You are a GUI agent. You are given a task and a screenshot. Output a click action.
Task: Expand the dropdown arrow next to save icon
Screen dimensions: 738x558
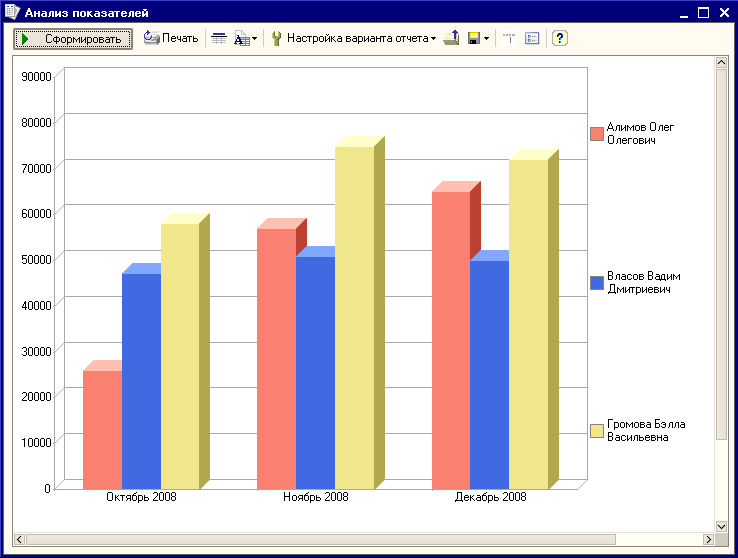[487, 39]
